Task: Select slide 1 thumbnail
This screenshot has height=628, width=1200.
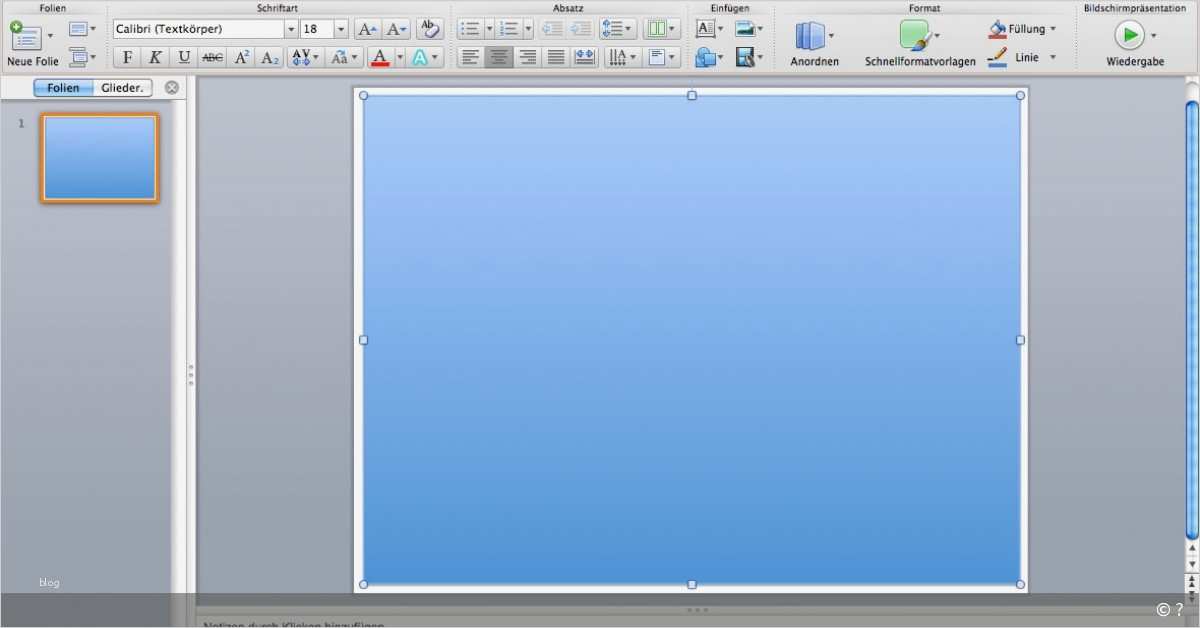Action: click(99, 158)
